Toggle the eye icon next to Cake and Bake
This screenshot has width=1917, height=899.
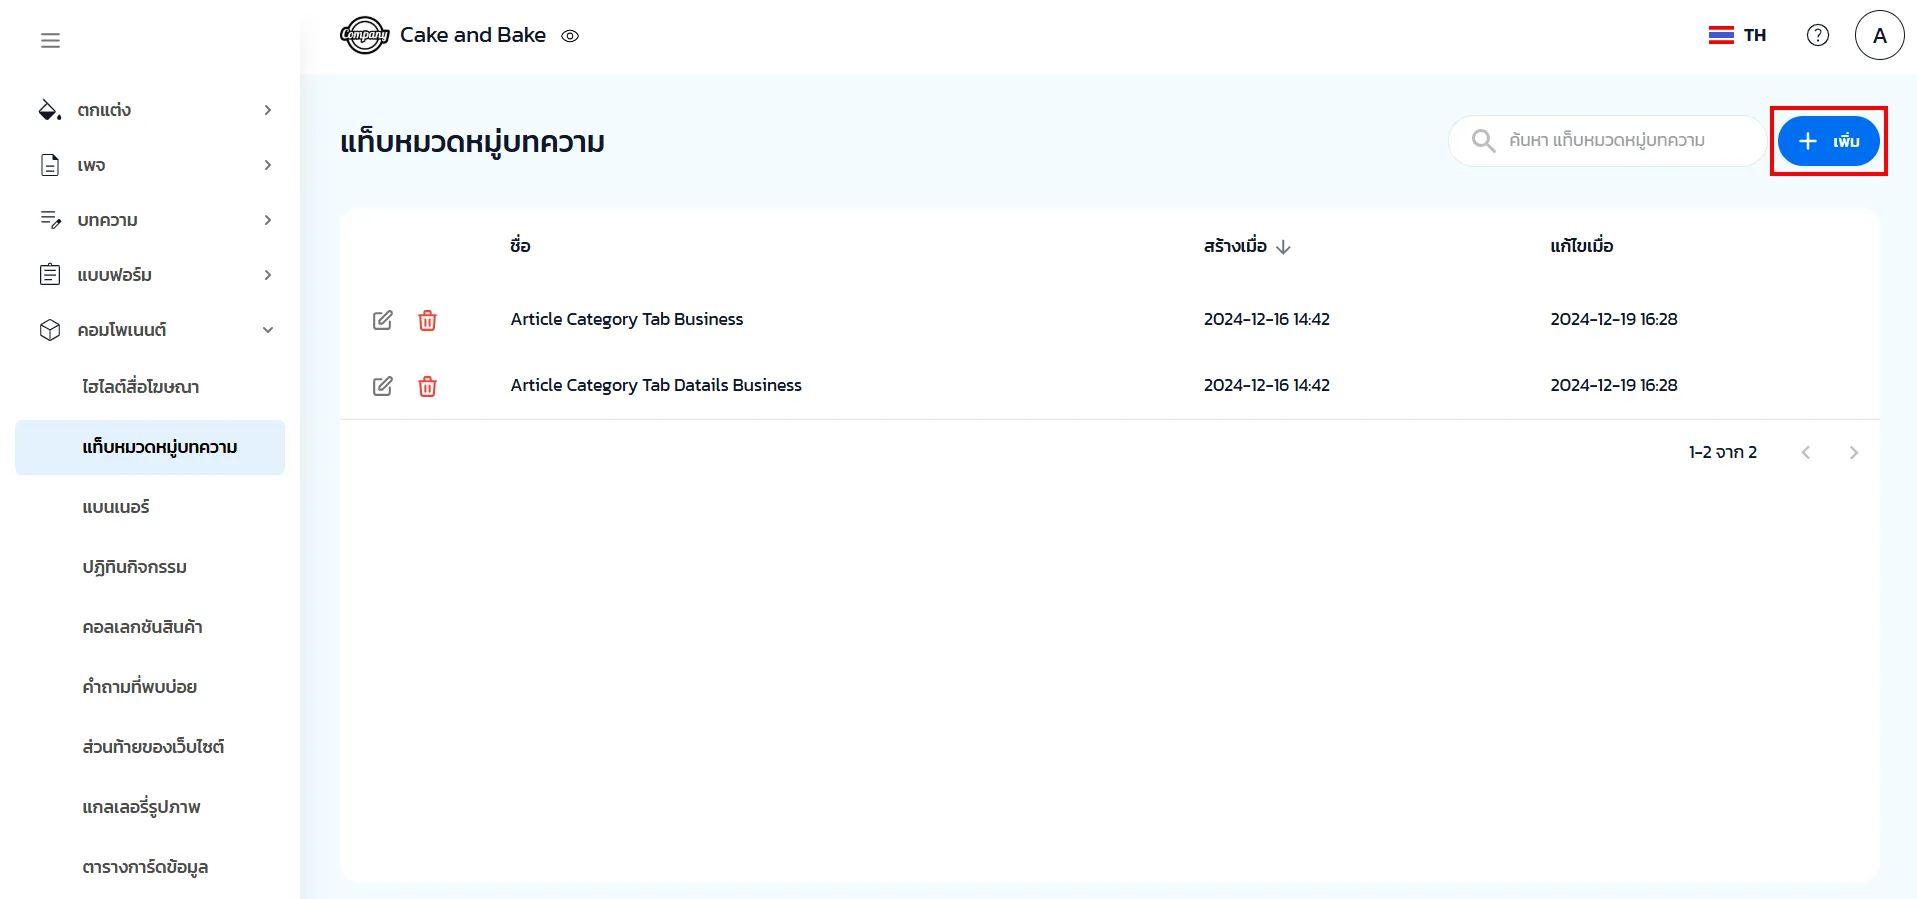click(x=570, y=36)
